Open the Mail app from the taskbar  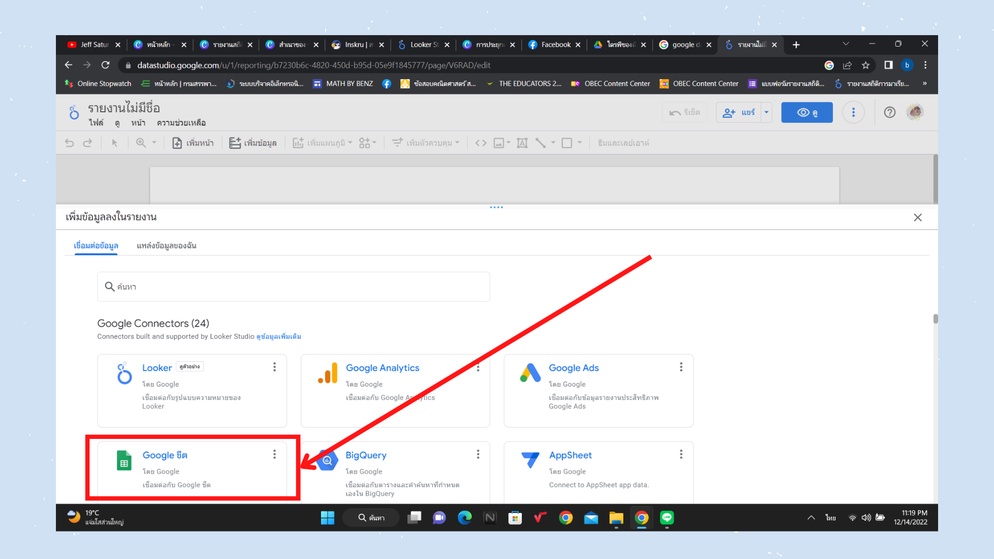591,518
